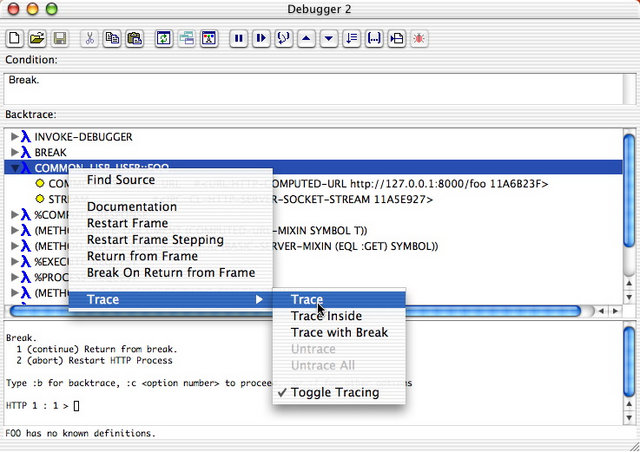Click the red bug report icon

[x=419, y=39]
